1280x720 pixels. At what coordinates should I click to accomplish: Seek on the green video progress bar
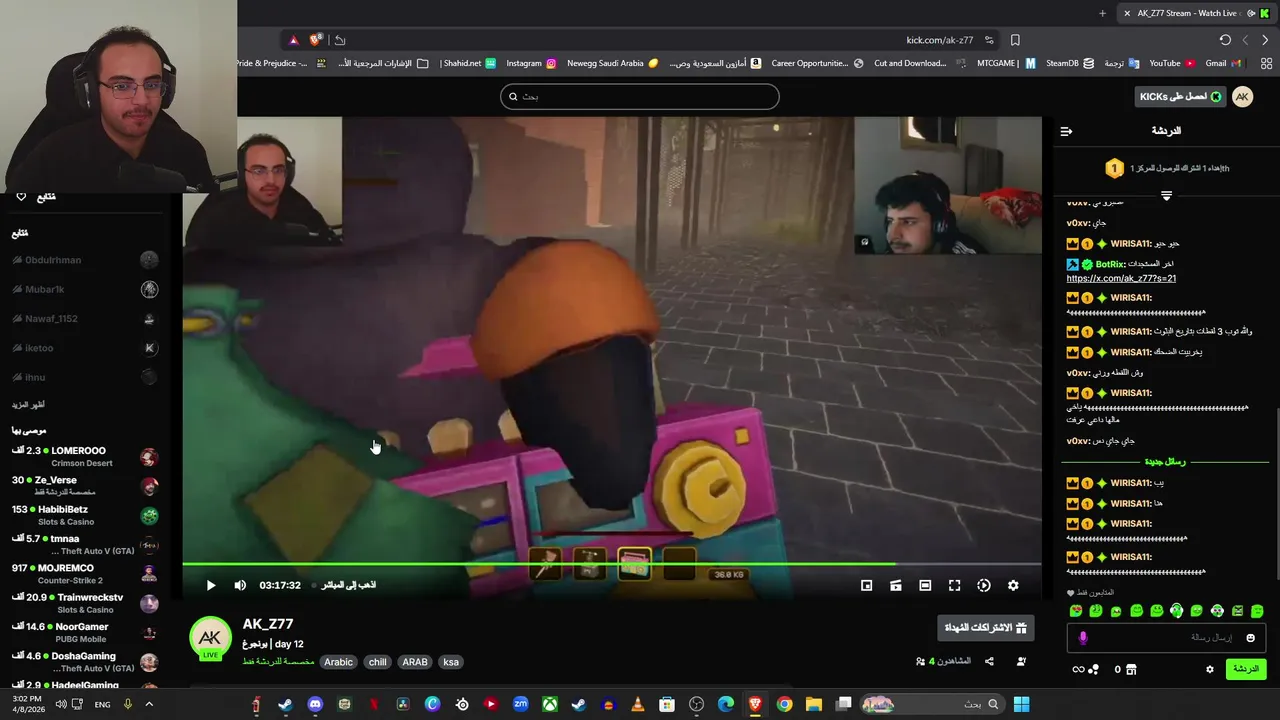pyautogui.click(x=611, y=565)
